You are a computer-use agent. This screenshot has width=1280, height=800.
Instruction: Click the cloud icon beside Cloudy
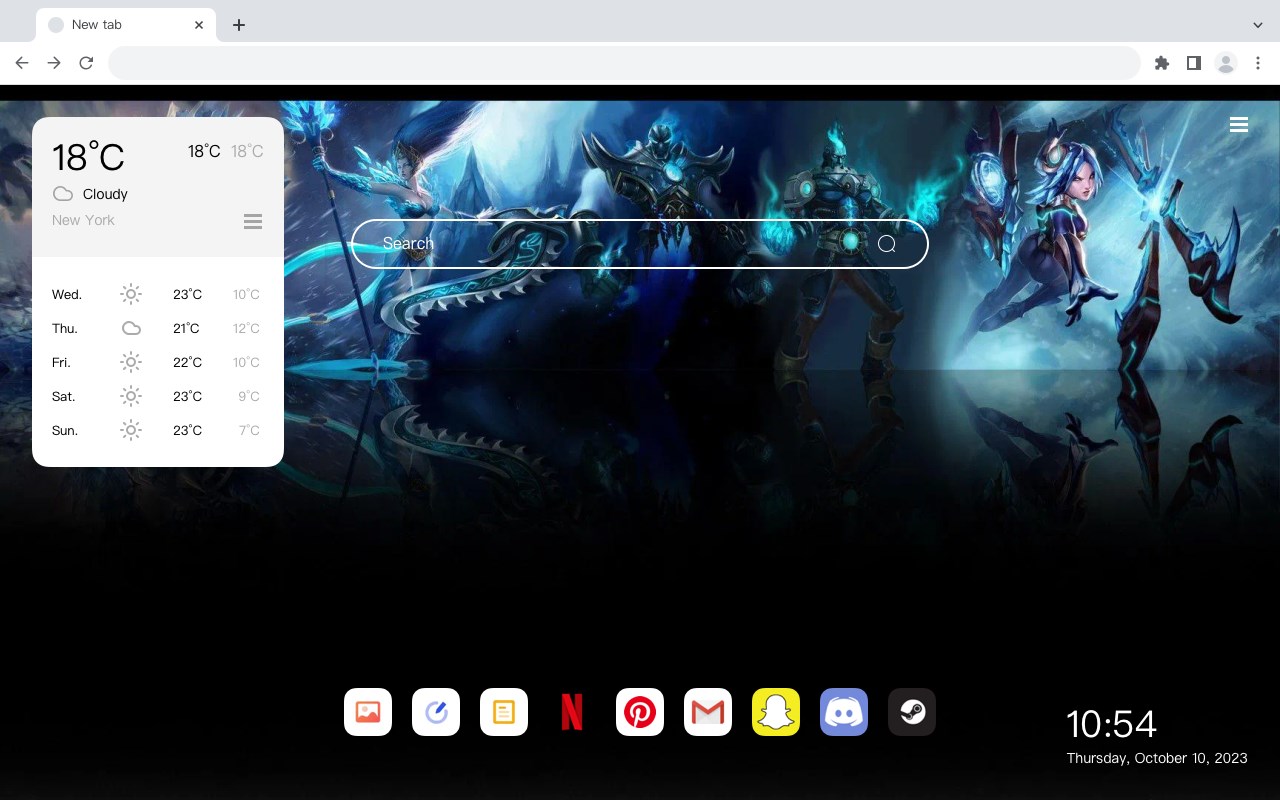click(63, 194)
